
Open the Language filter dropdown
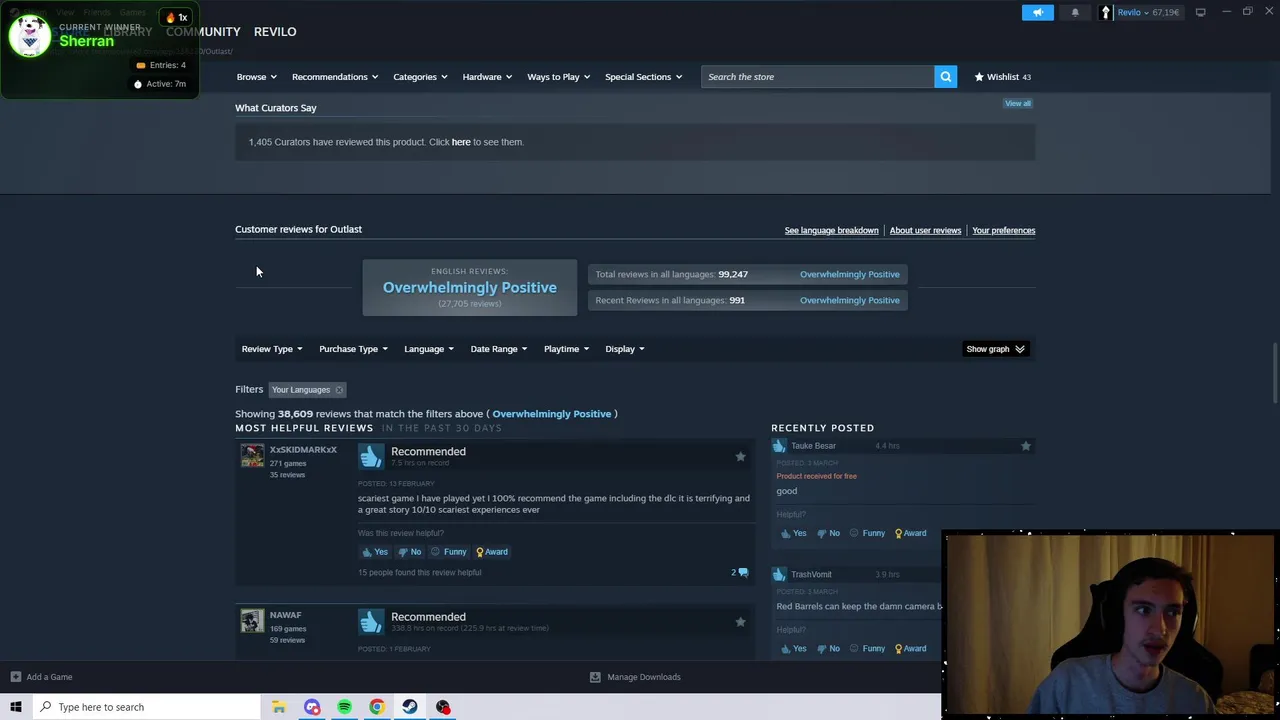point(428,349)
